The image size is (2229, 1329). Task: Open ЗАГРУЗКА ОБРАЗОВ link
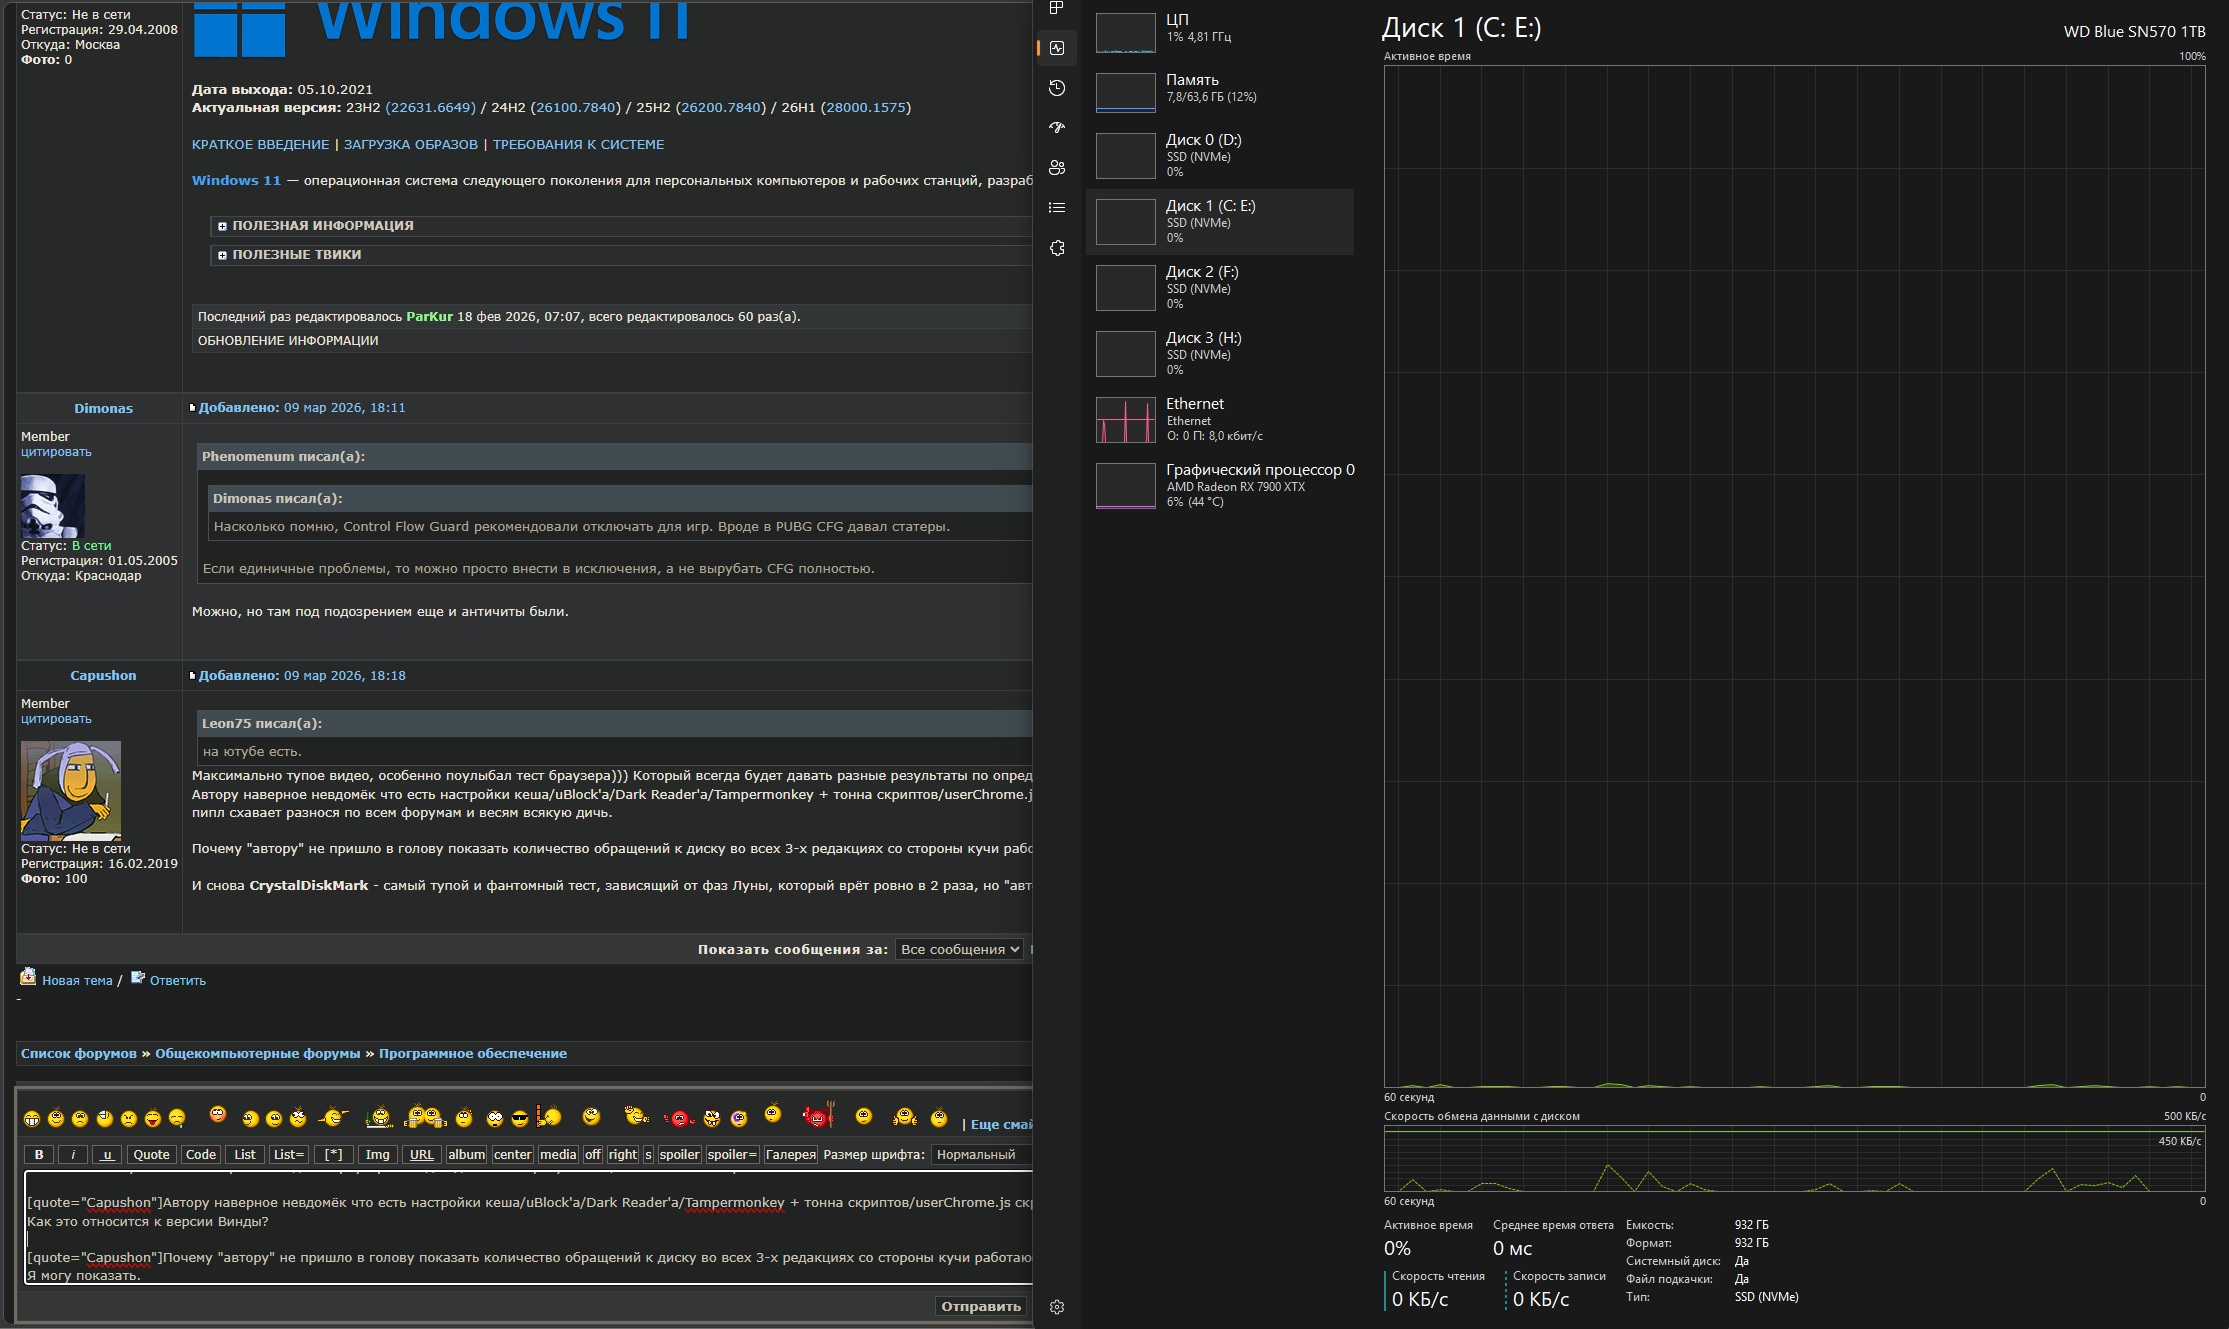point(410,144)
